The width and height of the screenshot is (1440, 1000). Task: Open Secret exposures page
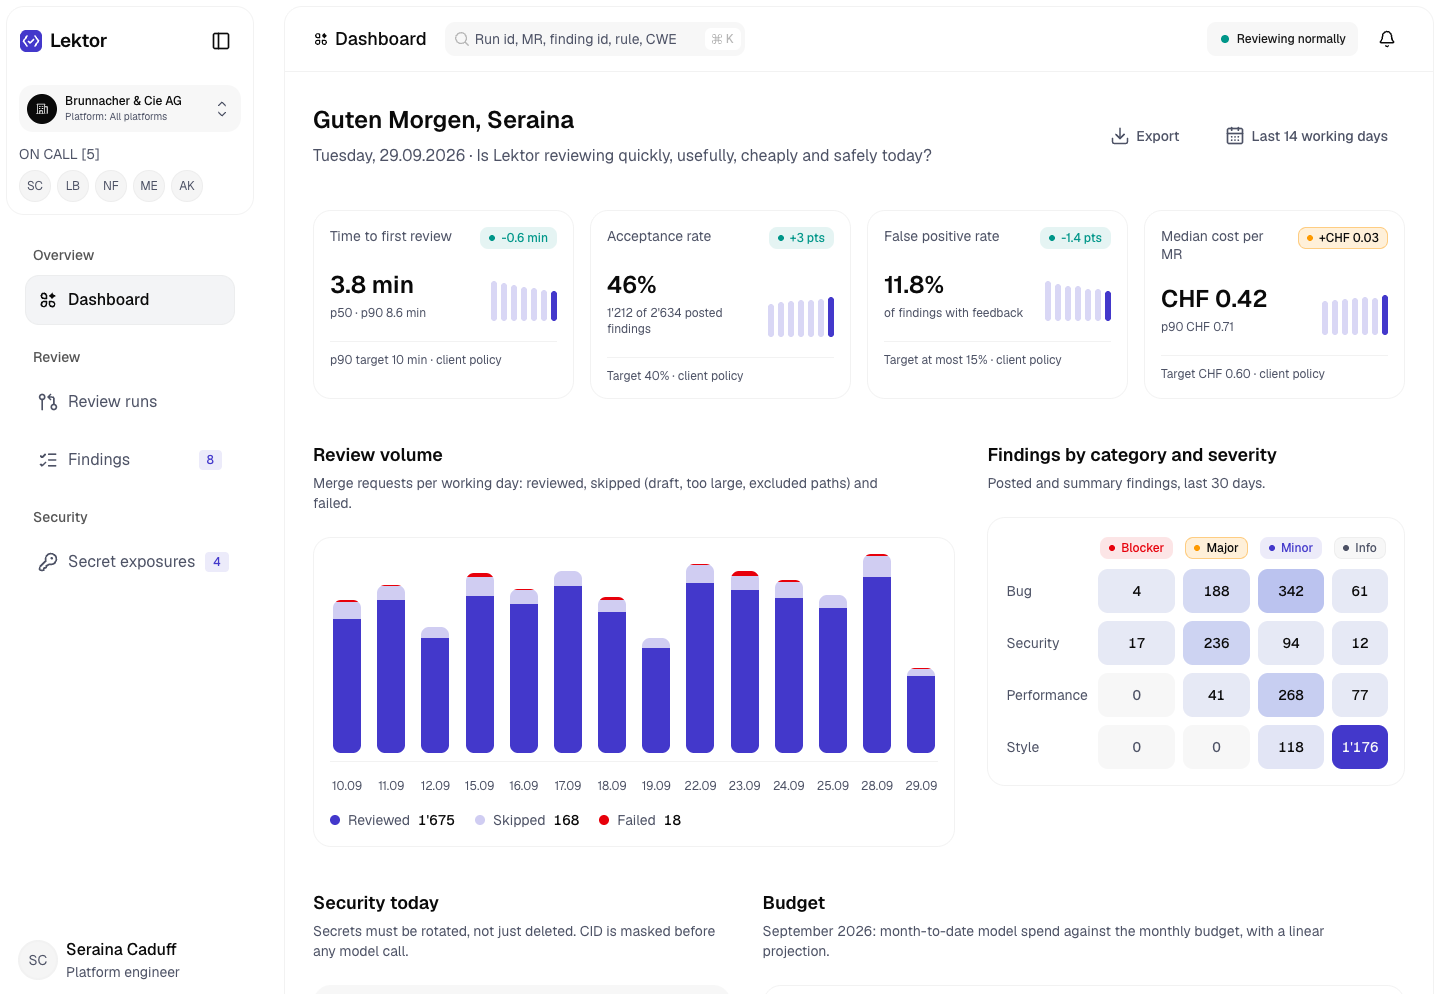point(130,562)
